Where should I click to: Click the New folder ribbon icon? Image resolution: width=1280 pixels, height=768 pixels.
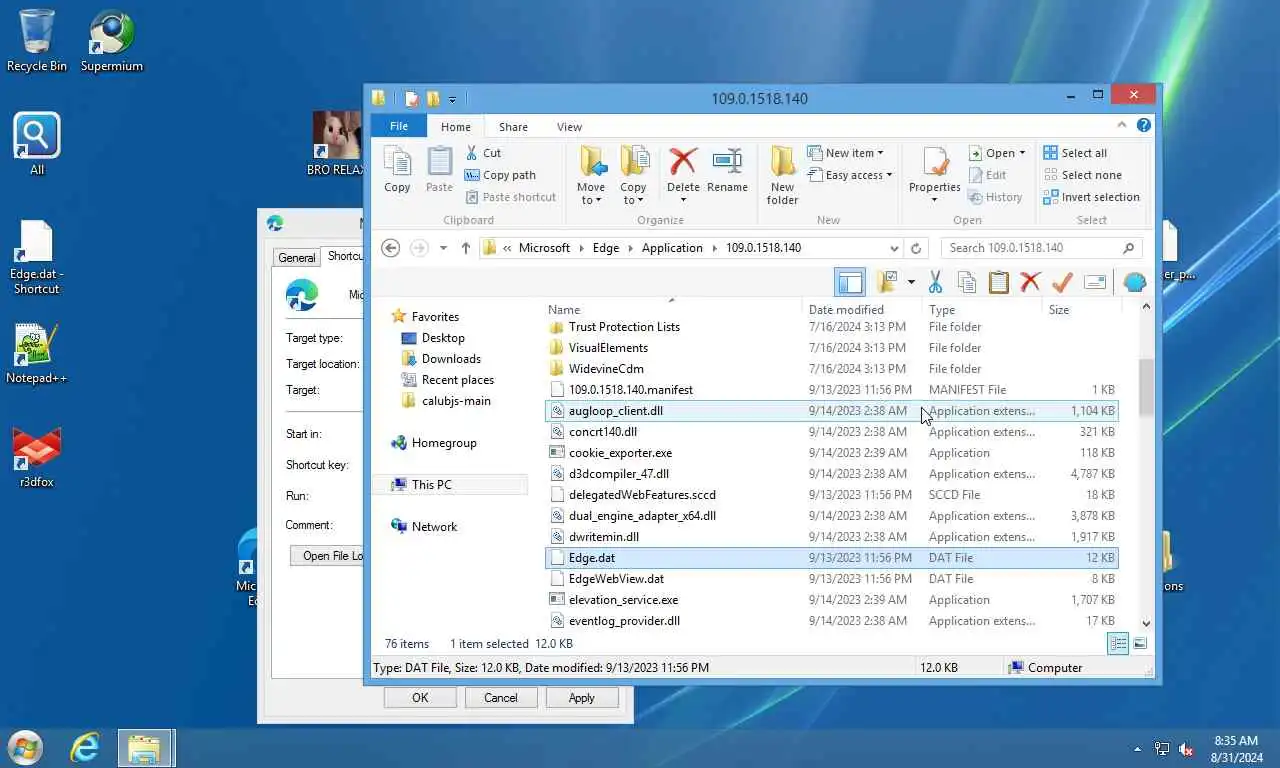point(782,161)
